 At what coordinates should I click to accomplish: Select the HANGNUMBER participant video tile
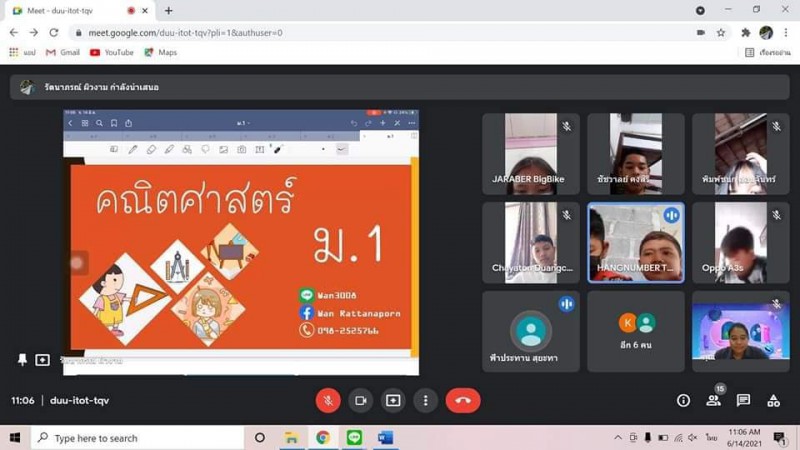click(636, 243)
